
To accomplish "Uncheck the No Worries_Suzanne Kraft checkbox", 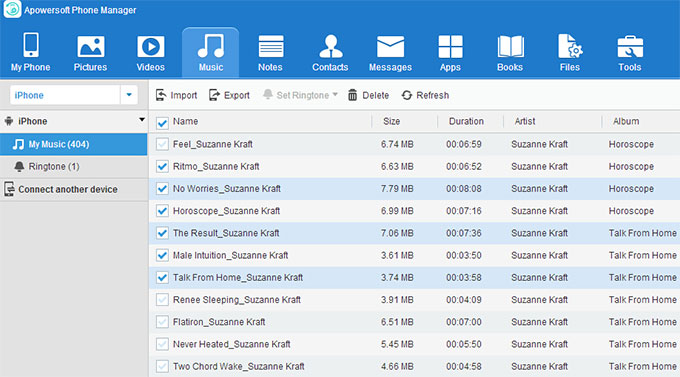I will point(162,189).
